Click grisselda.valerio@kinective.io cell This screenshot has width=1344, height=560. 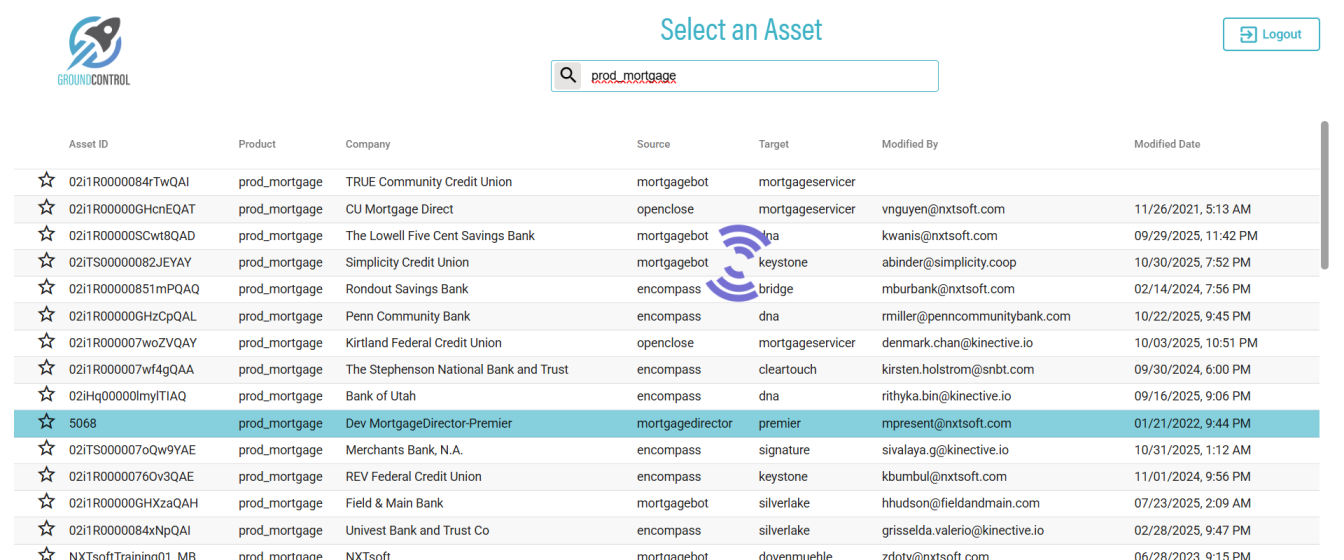(963, 530)
